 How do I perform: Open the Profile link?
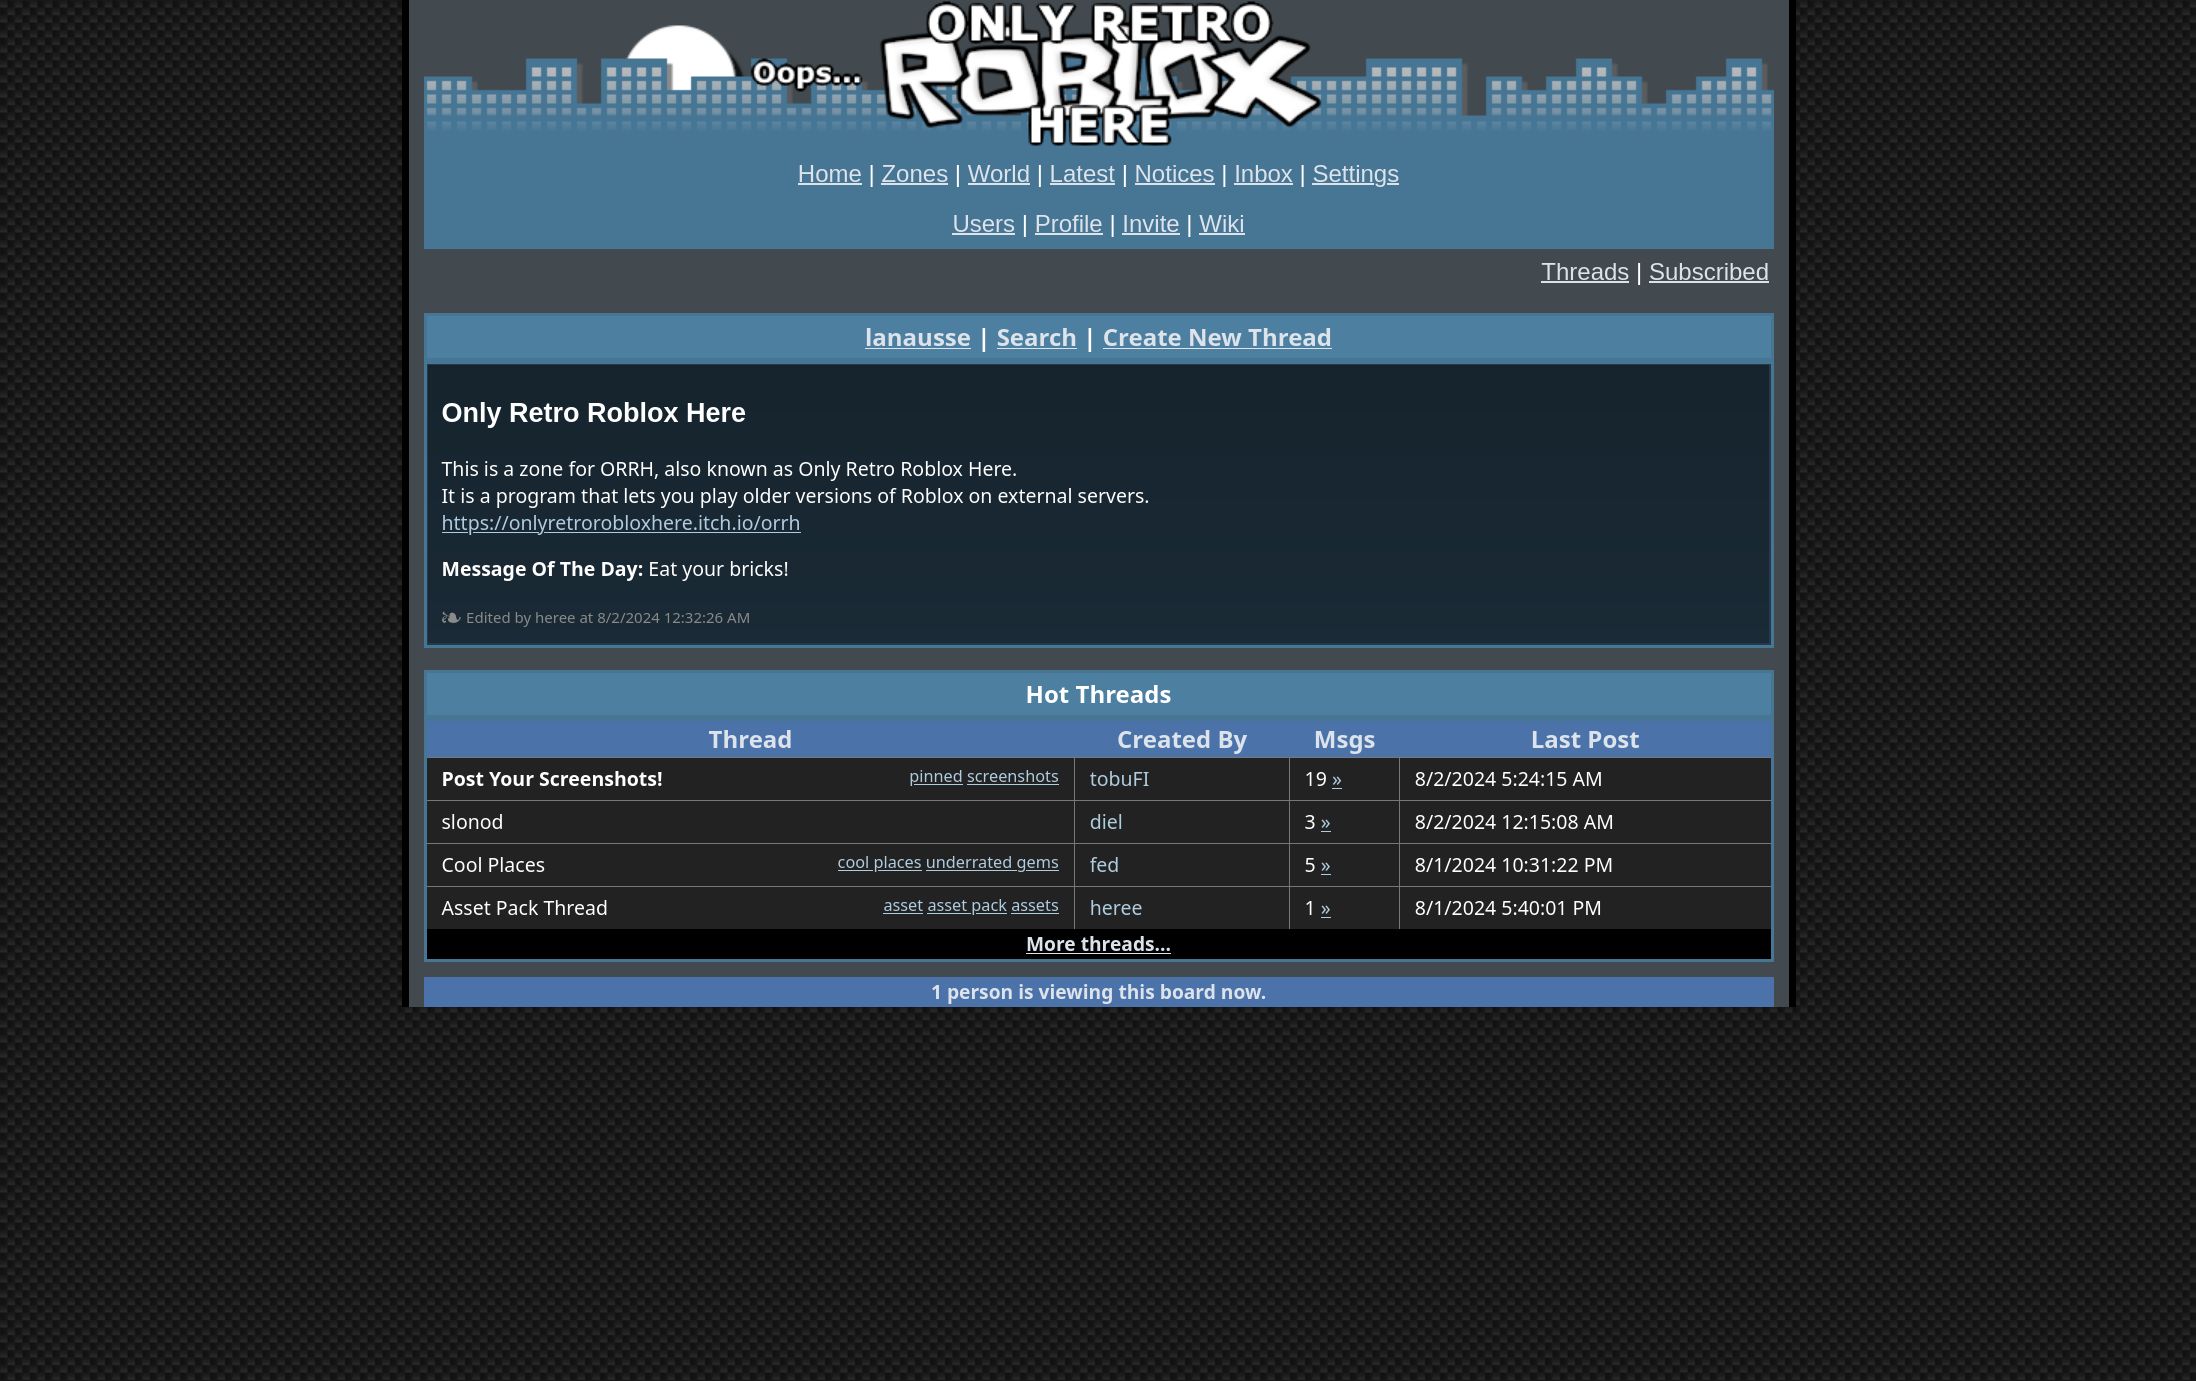1068,224
